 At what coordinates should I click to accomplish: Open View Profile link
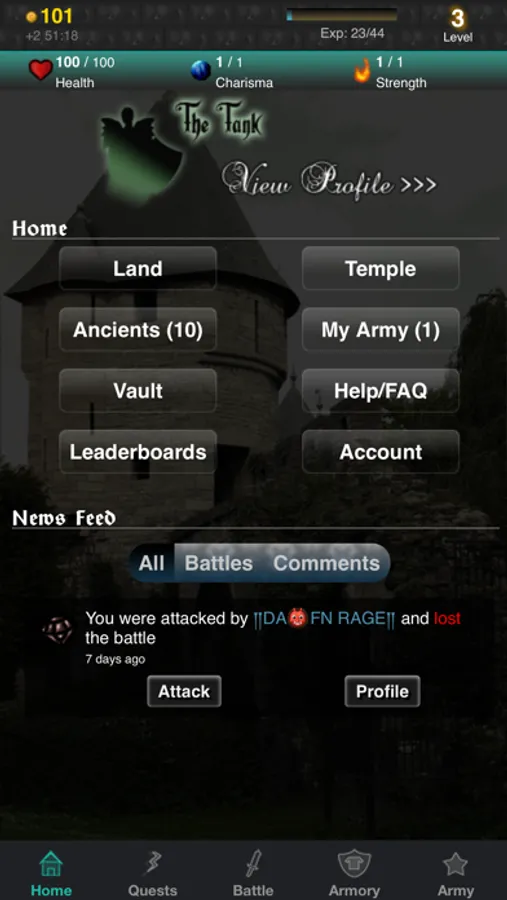(329, 181)
